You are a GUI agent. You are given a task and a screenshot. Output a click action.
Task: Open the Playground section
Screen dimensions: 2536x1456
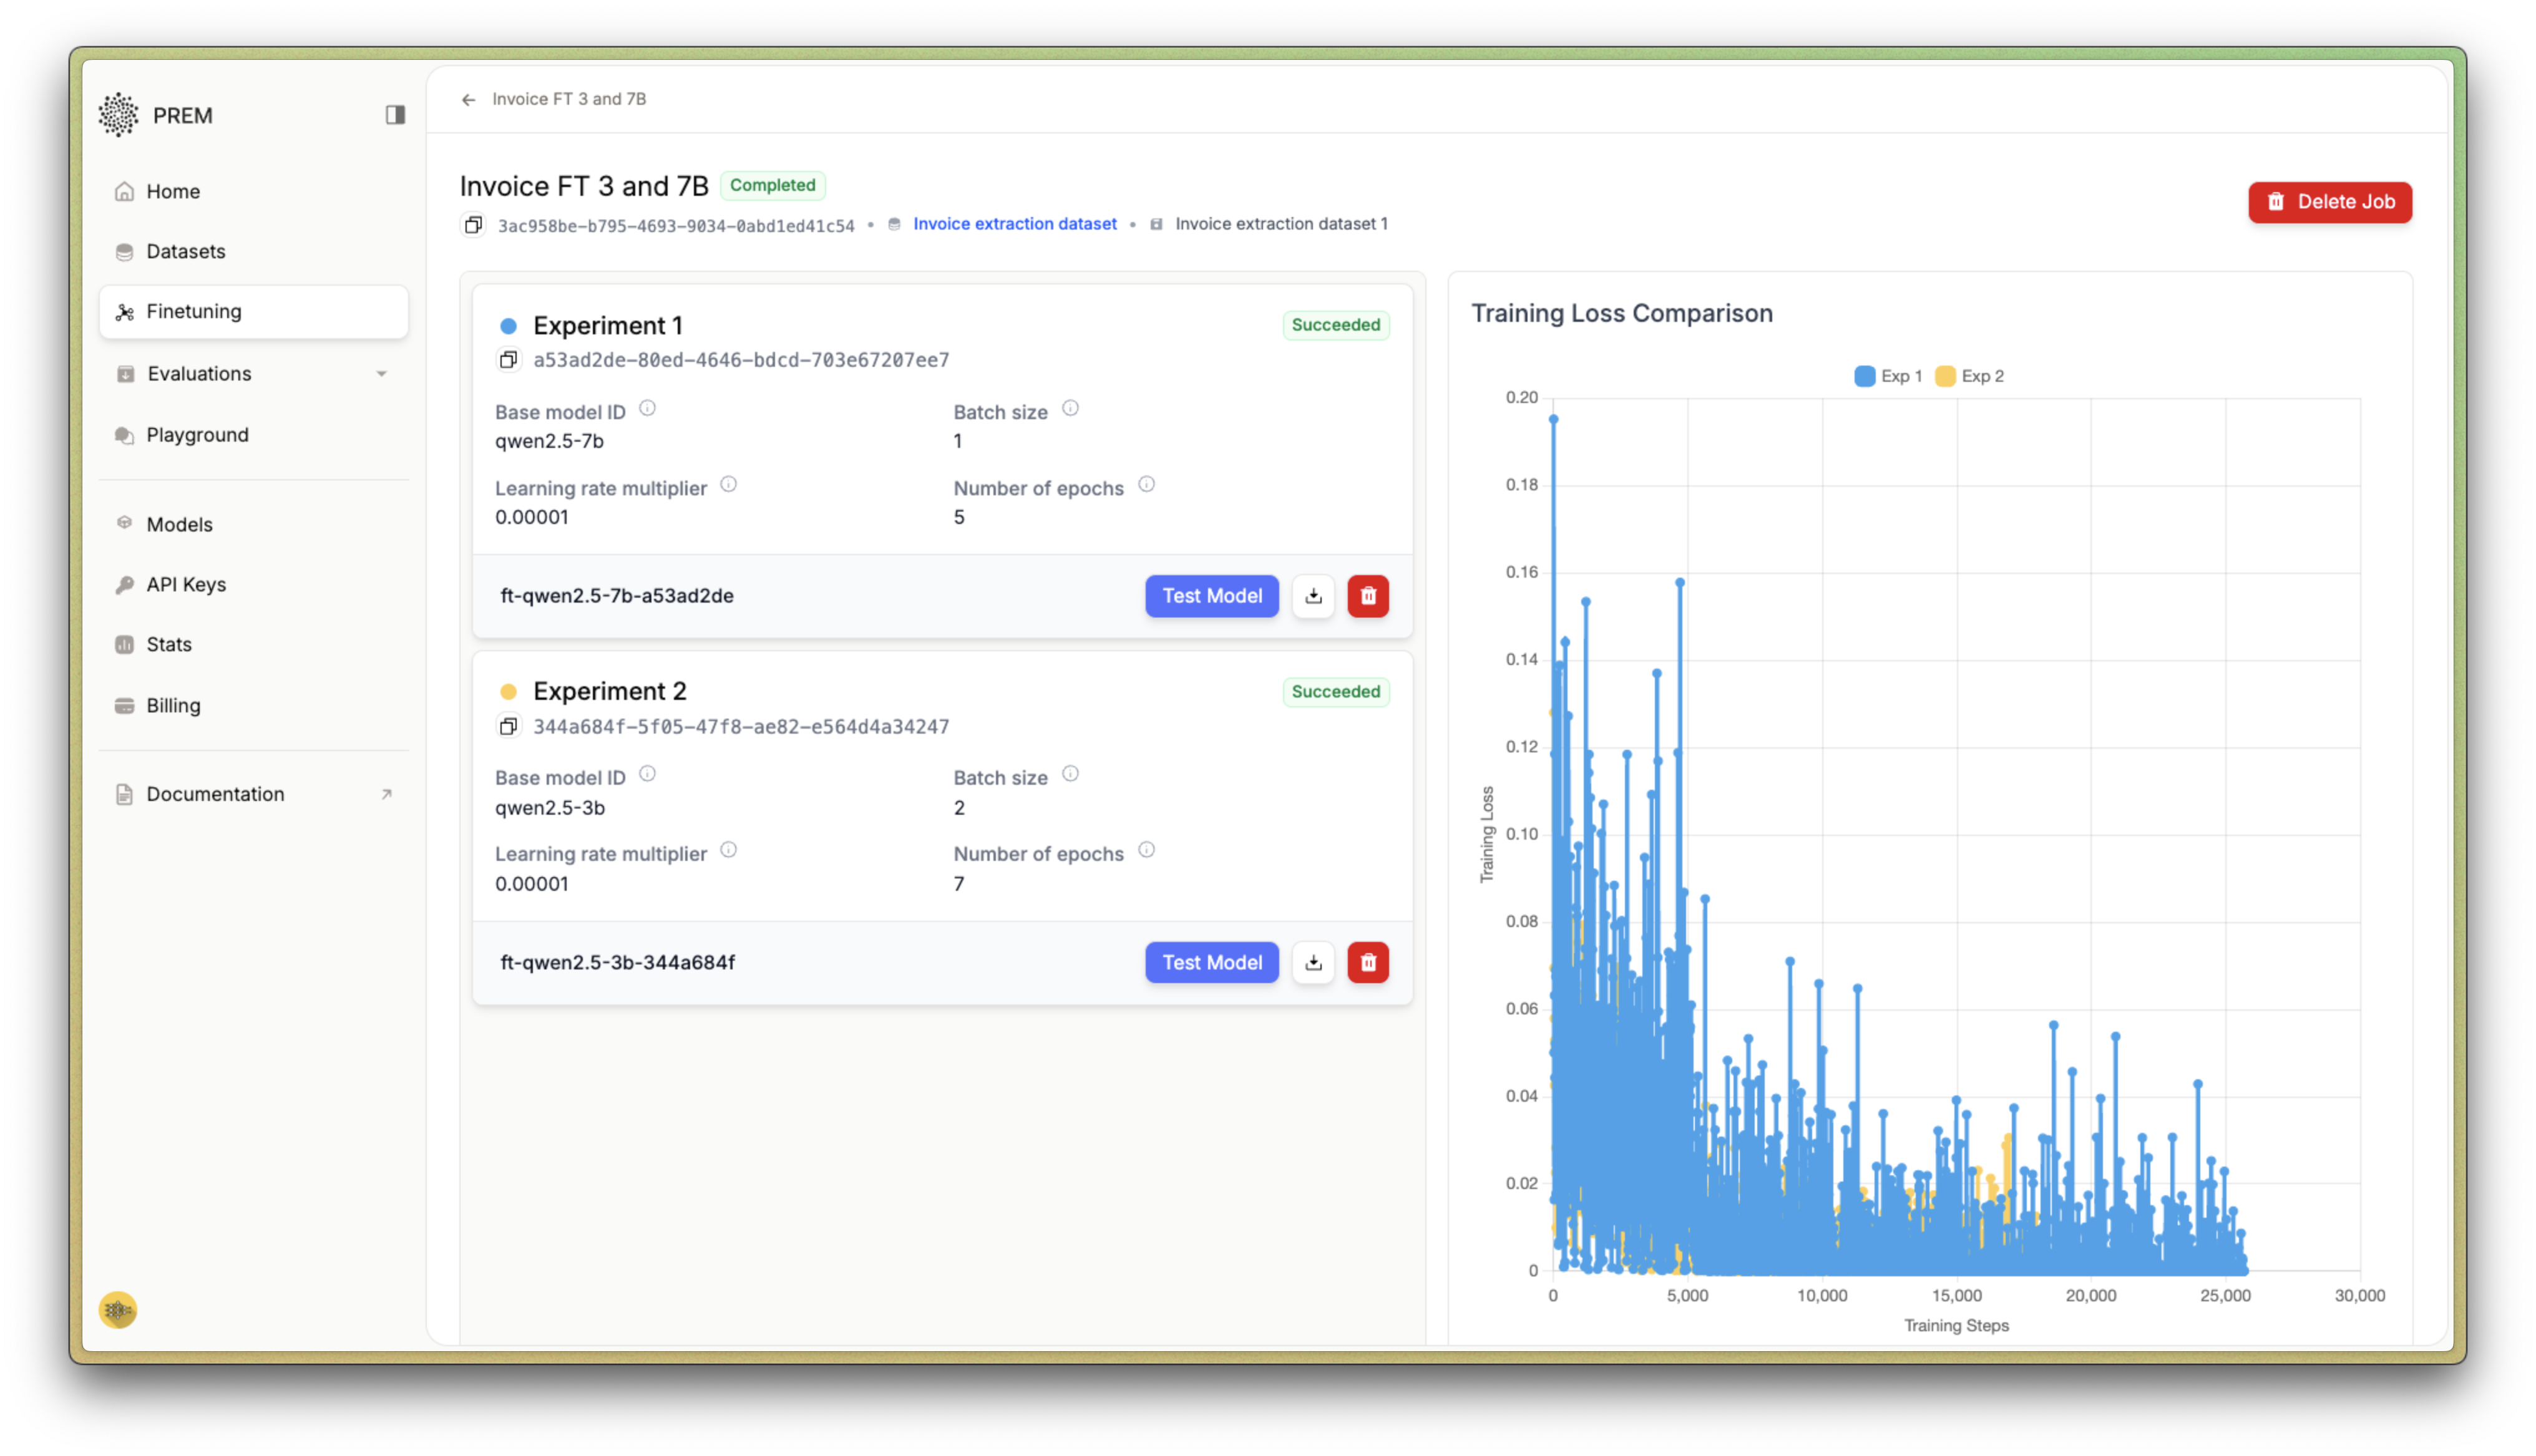point(197,434)
